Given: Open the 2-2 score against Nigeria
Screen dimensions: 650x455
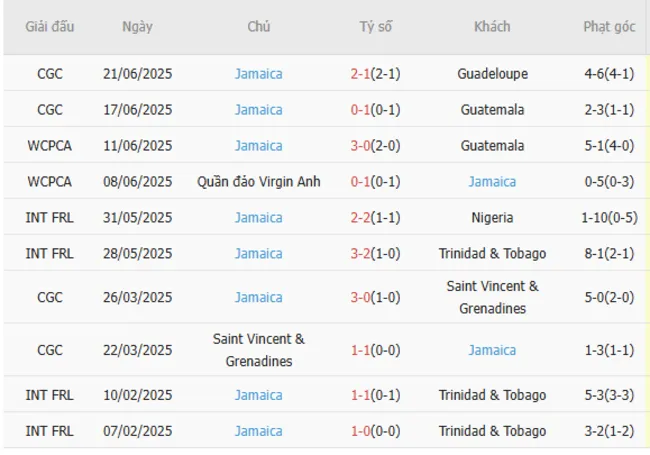Looking at the screenshot, I should click(x=361, y=218).
